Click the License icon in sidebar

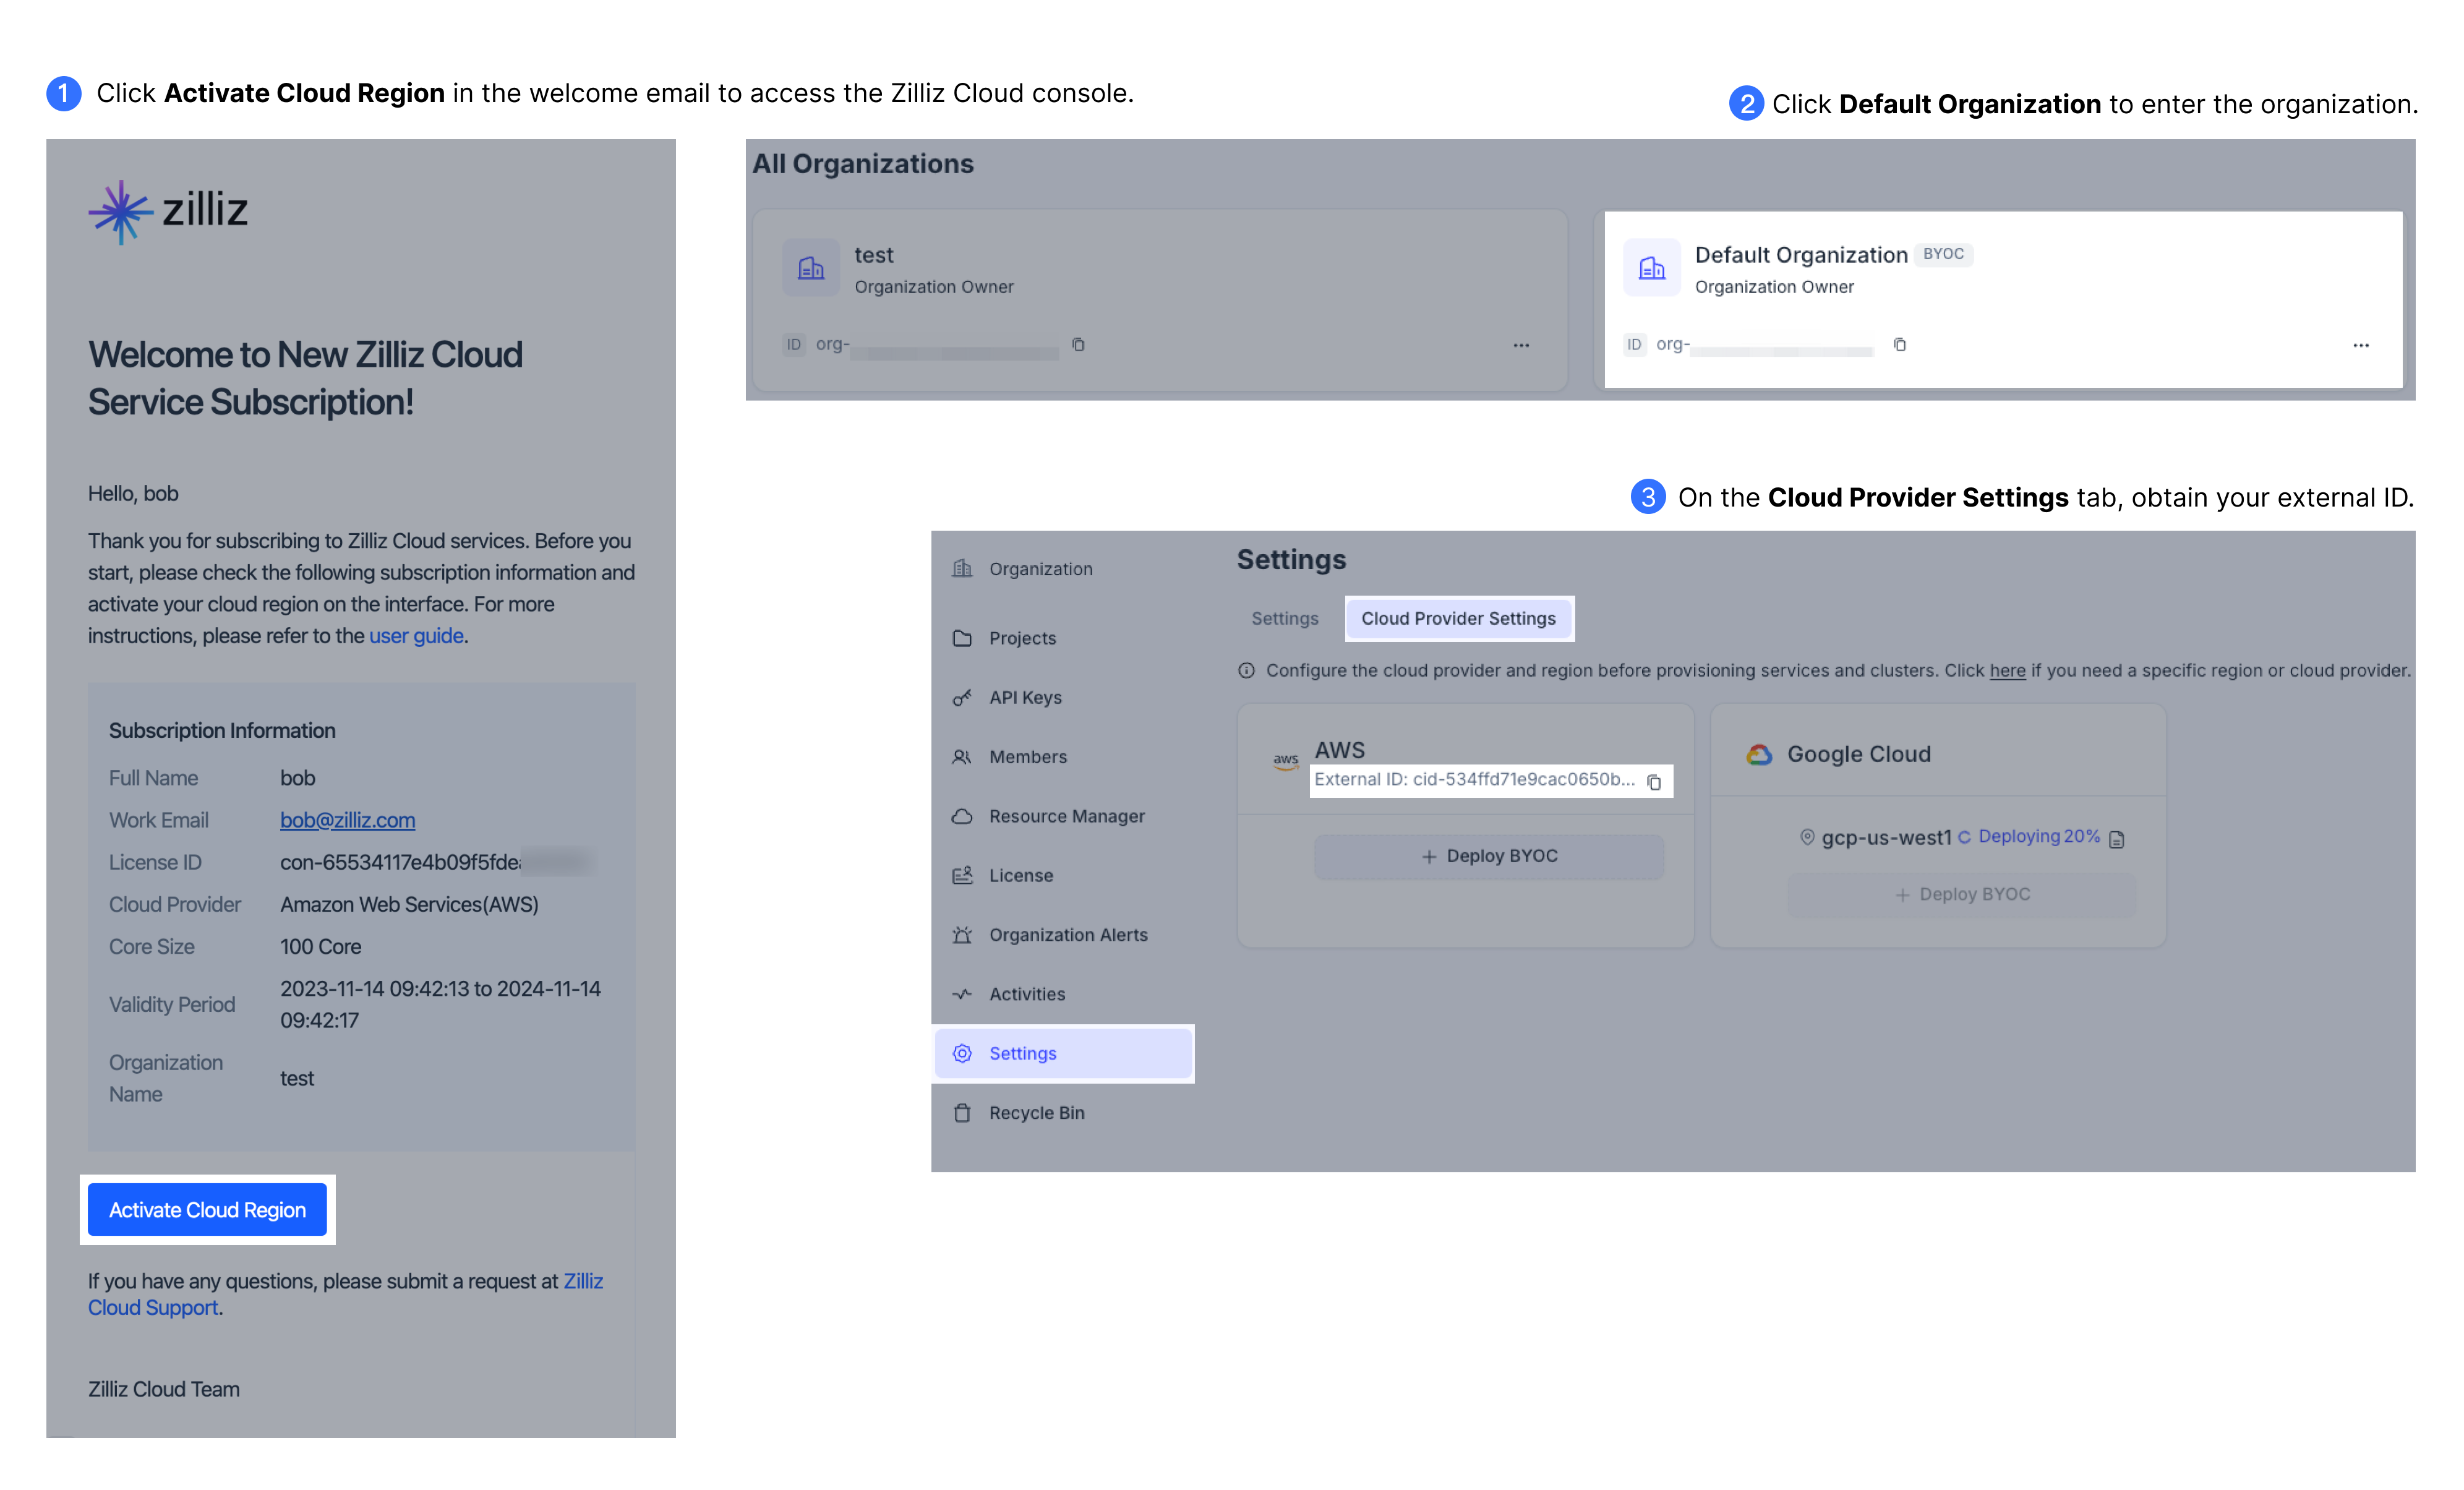962,875
